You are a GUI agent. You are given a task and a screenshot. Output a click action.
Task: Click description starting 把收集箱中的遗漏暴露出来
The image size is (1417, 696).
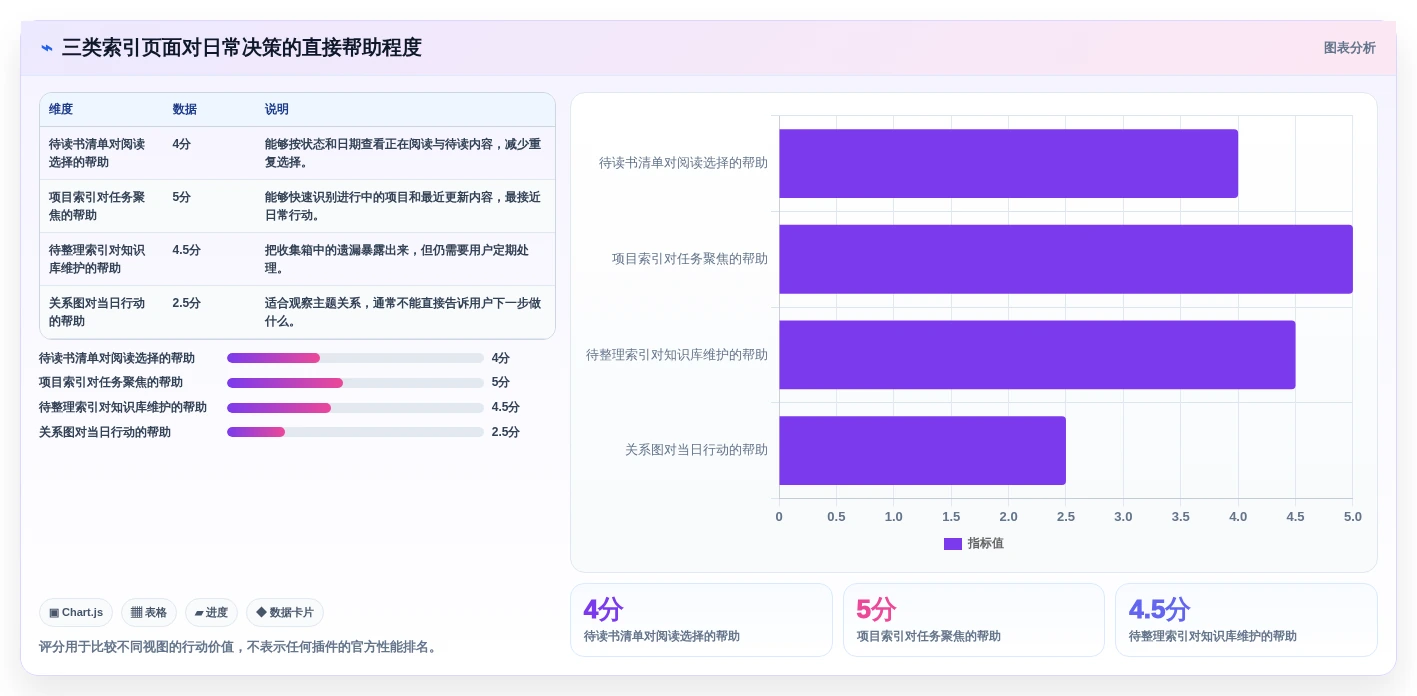tap(397, 259)
